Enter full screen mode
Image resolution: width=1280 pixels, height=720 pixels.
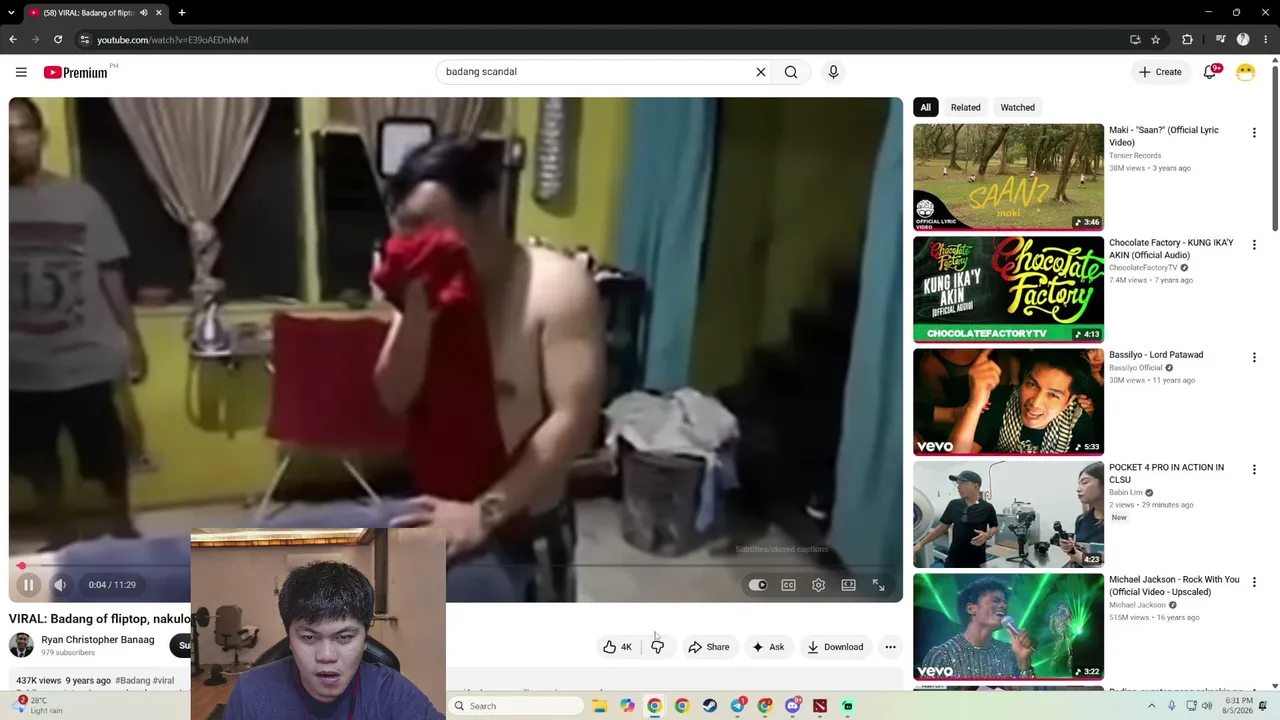[878, 585]
